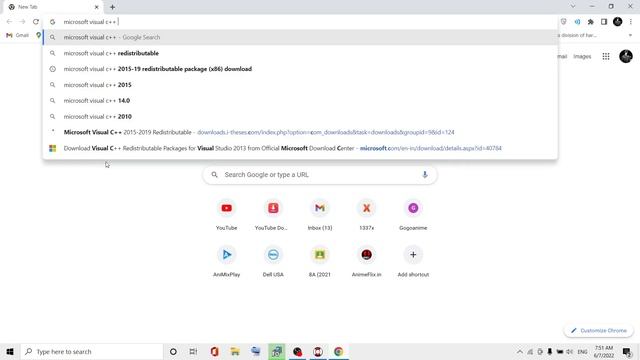Open the Windows Start menu
The width and height of the screenshot is (640, 360).
(x=10, y=351)
